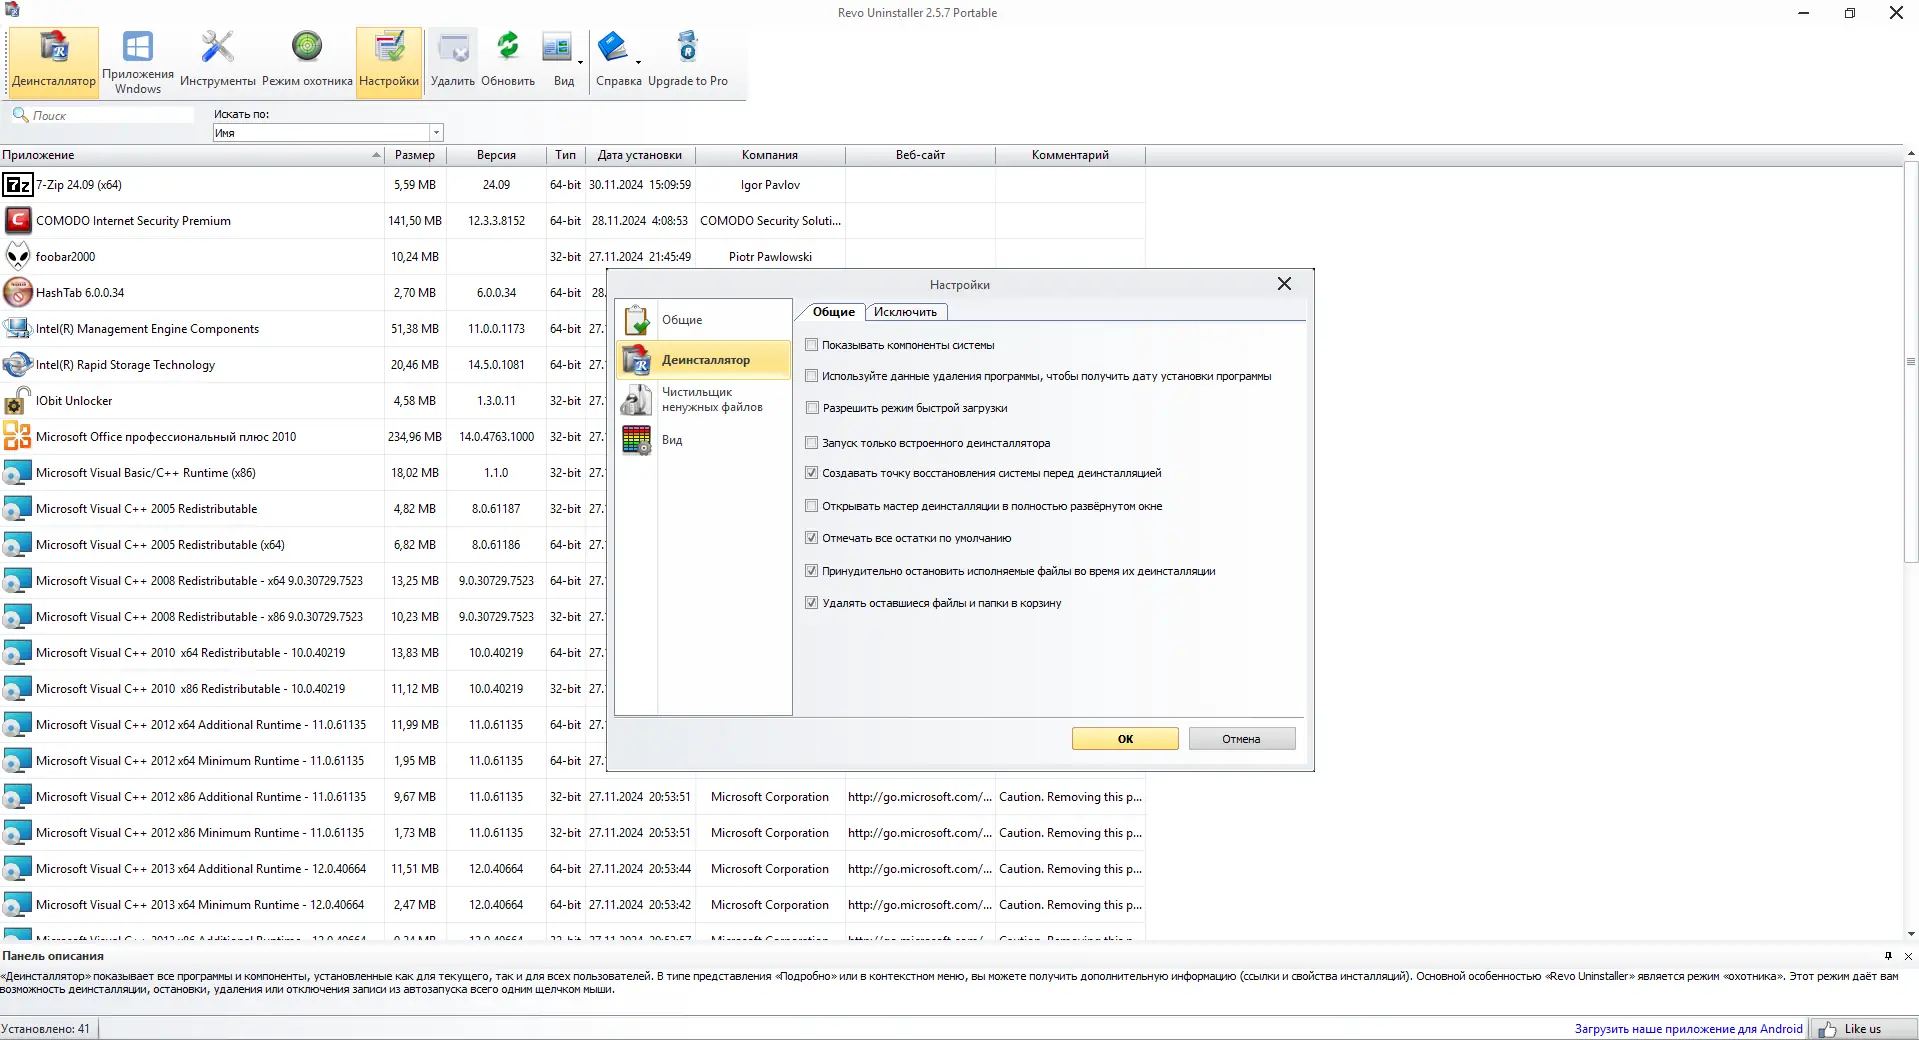1919x1040 pixels.
Task: Click the Like us button label
Action: (1862, 1029)
